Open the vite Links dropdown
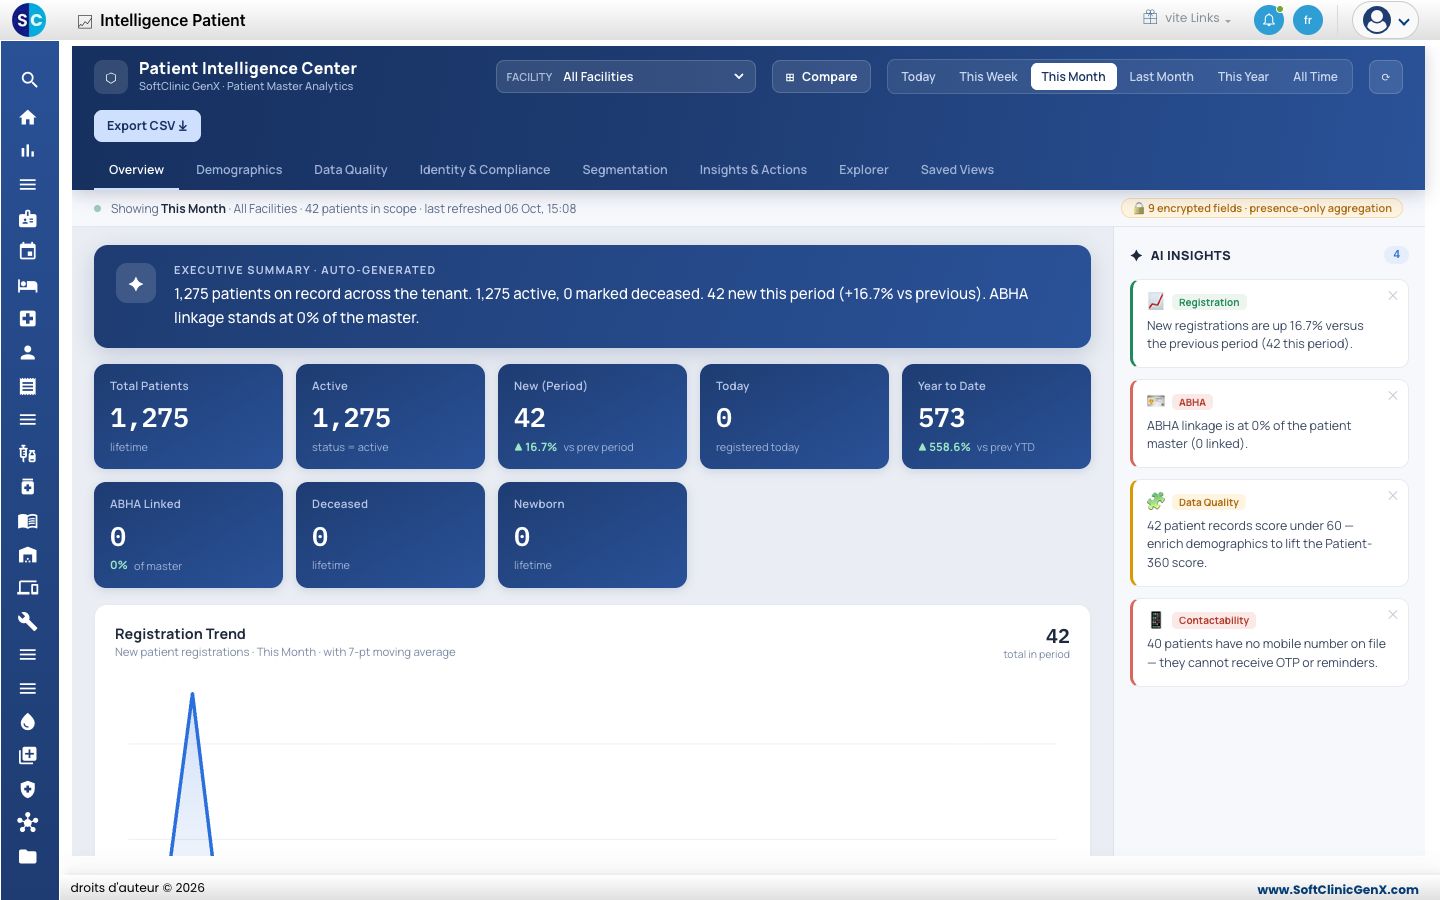 [x=1188, y=18]
